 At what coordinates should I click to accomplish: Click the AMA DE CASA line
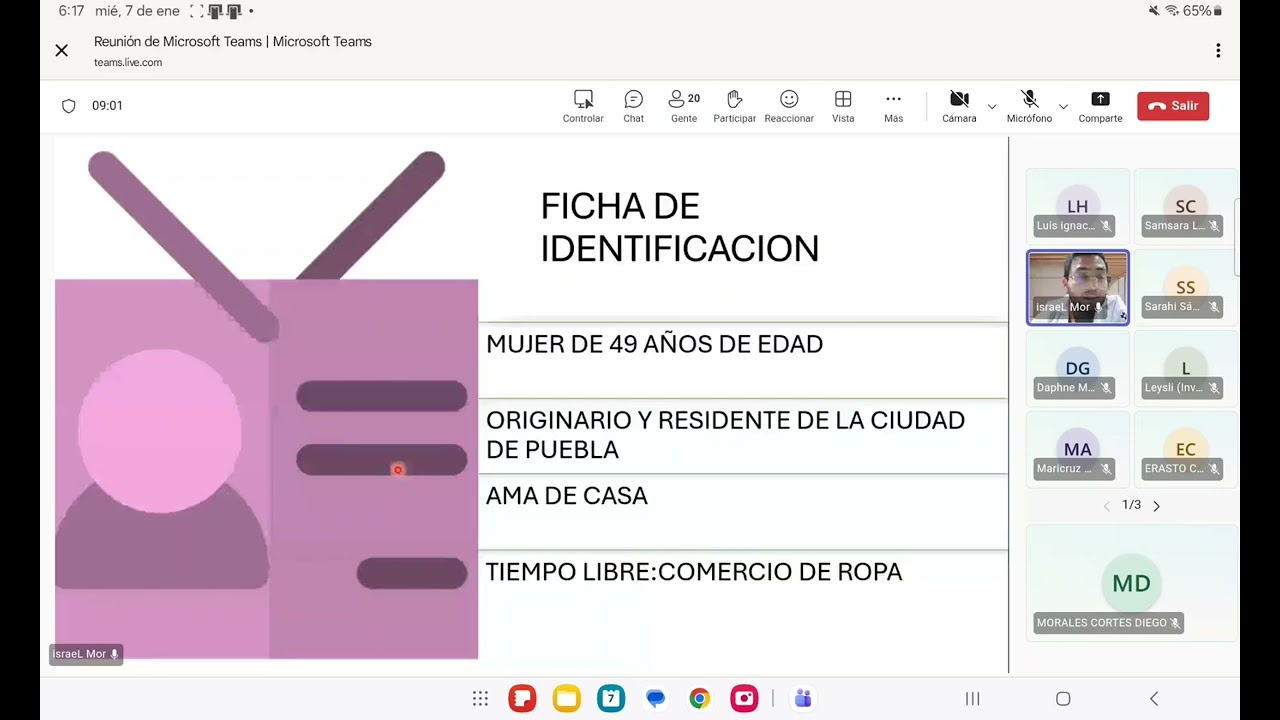(567, 496)
